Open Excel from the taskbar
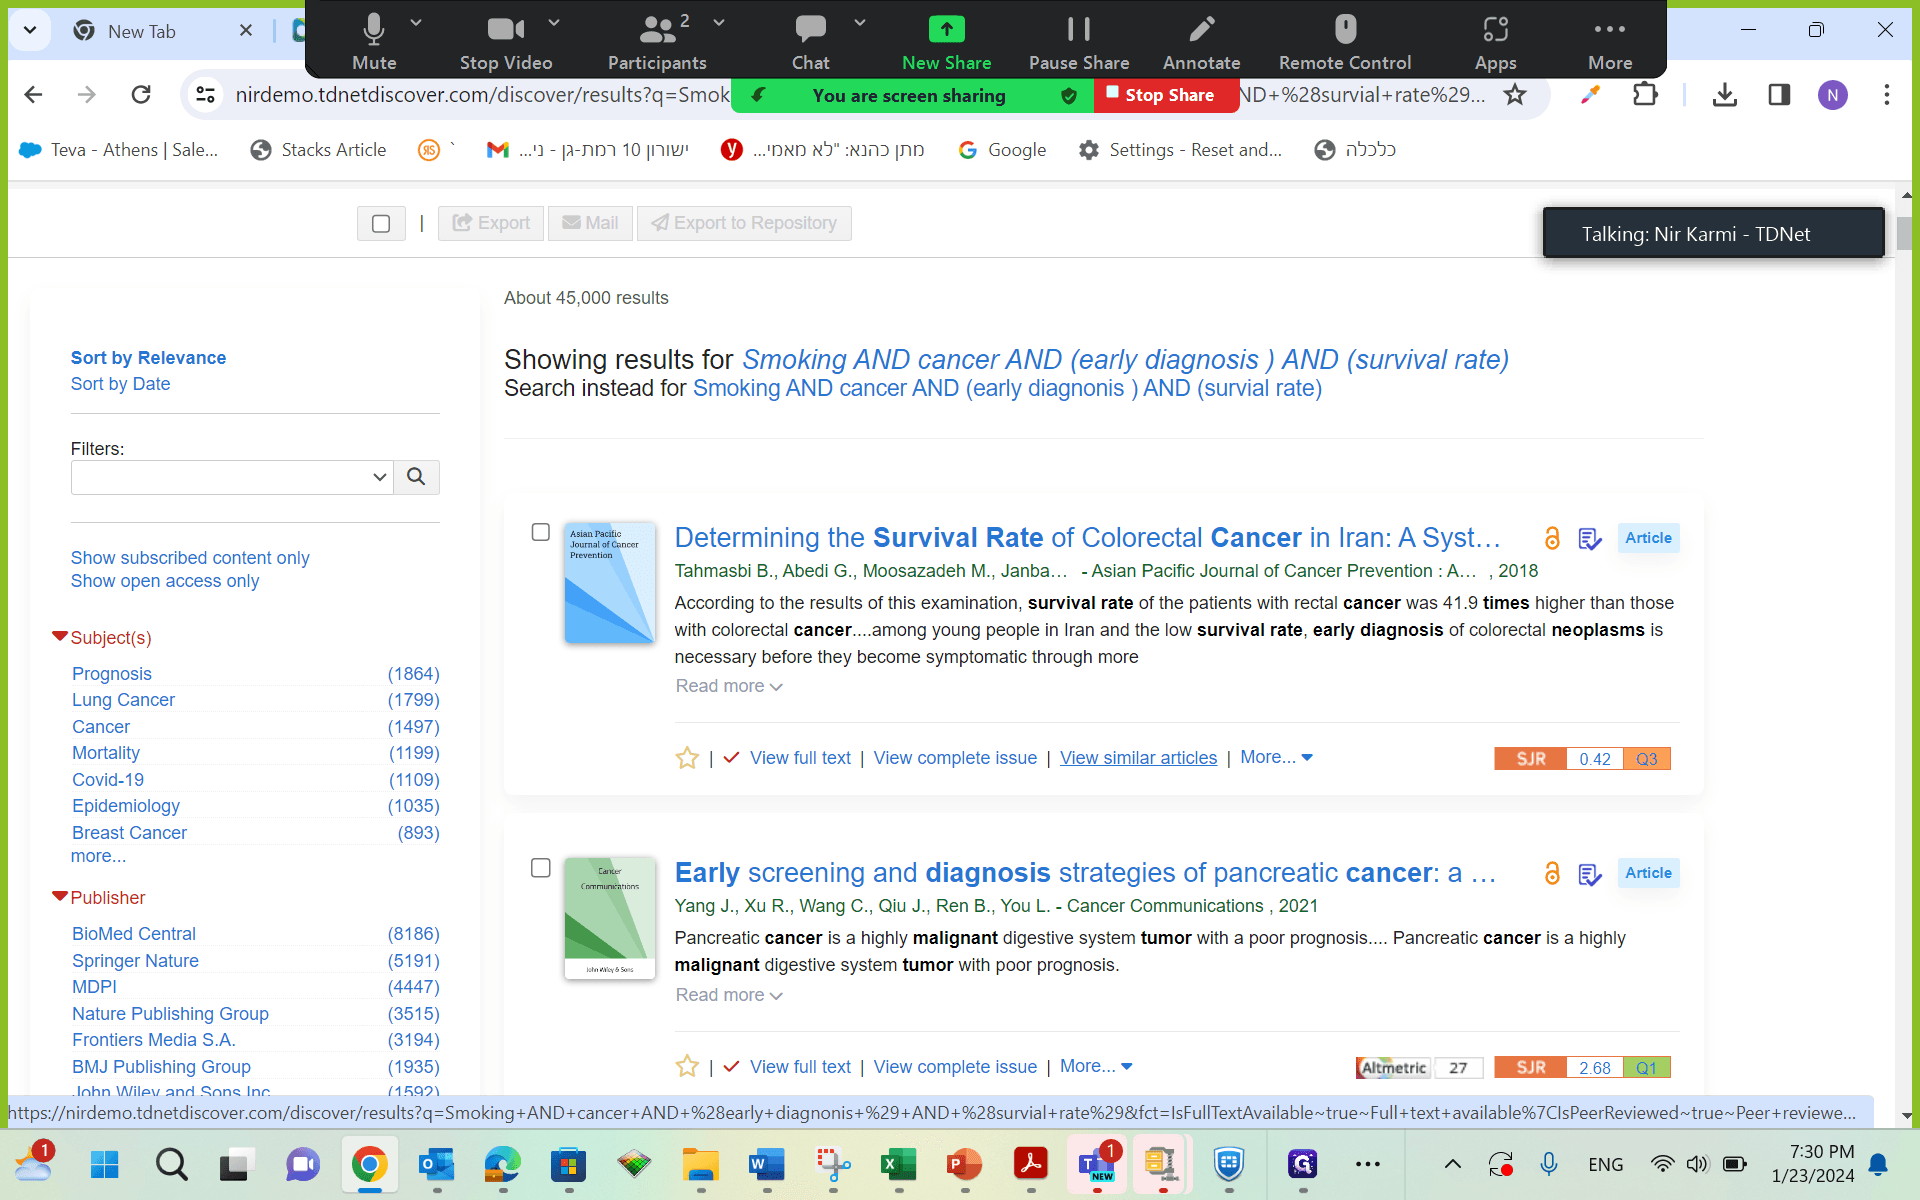The image size is (1920, 1200). 898,1164
